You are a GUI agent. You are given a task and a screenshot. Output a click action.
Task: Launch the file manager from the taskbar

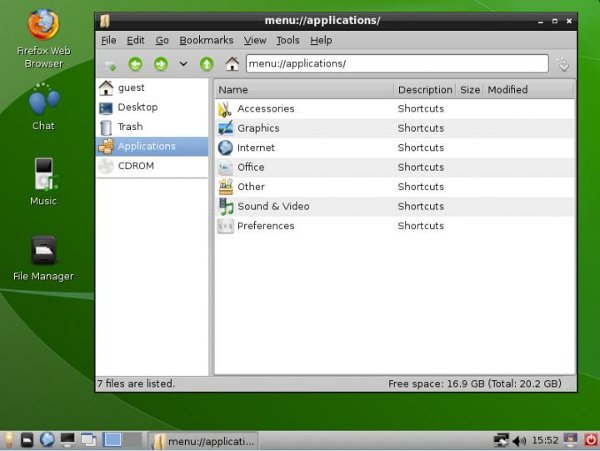(27, 440)
